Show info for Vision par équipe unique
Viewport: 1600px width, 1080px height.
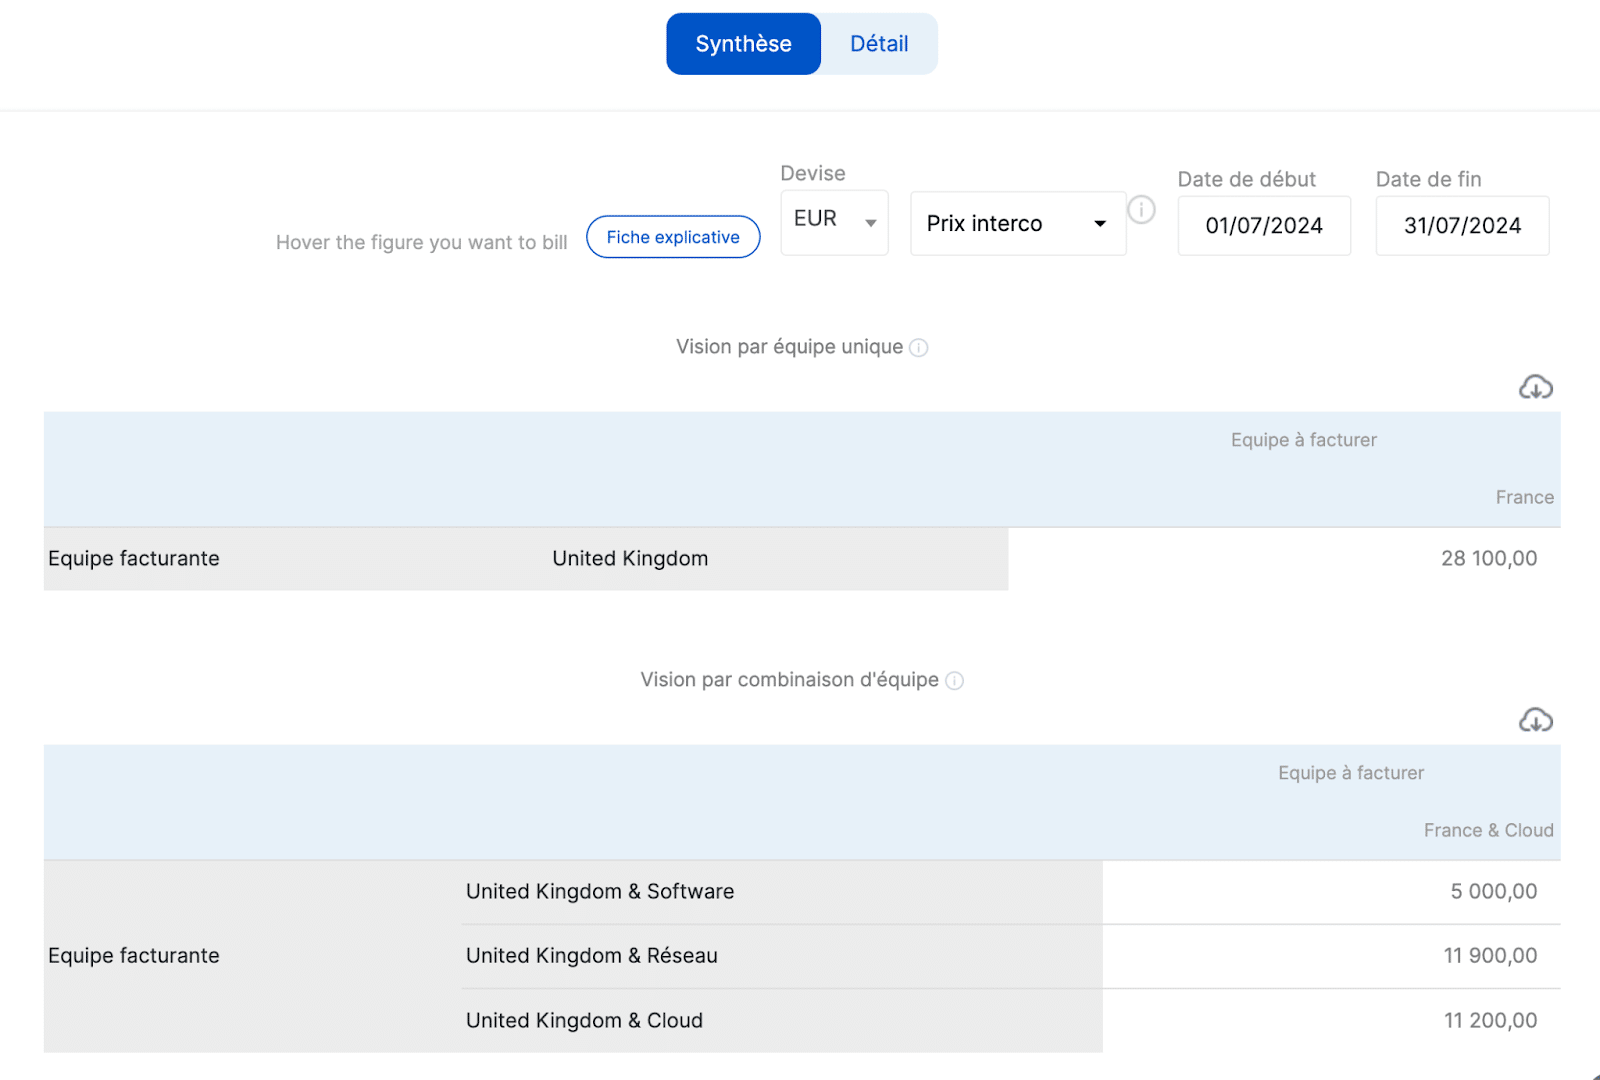[919, 348]
